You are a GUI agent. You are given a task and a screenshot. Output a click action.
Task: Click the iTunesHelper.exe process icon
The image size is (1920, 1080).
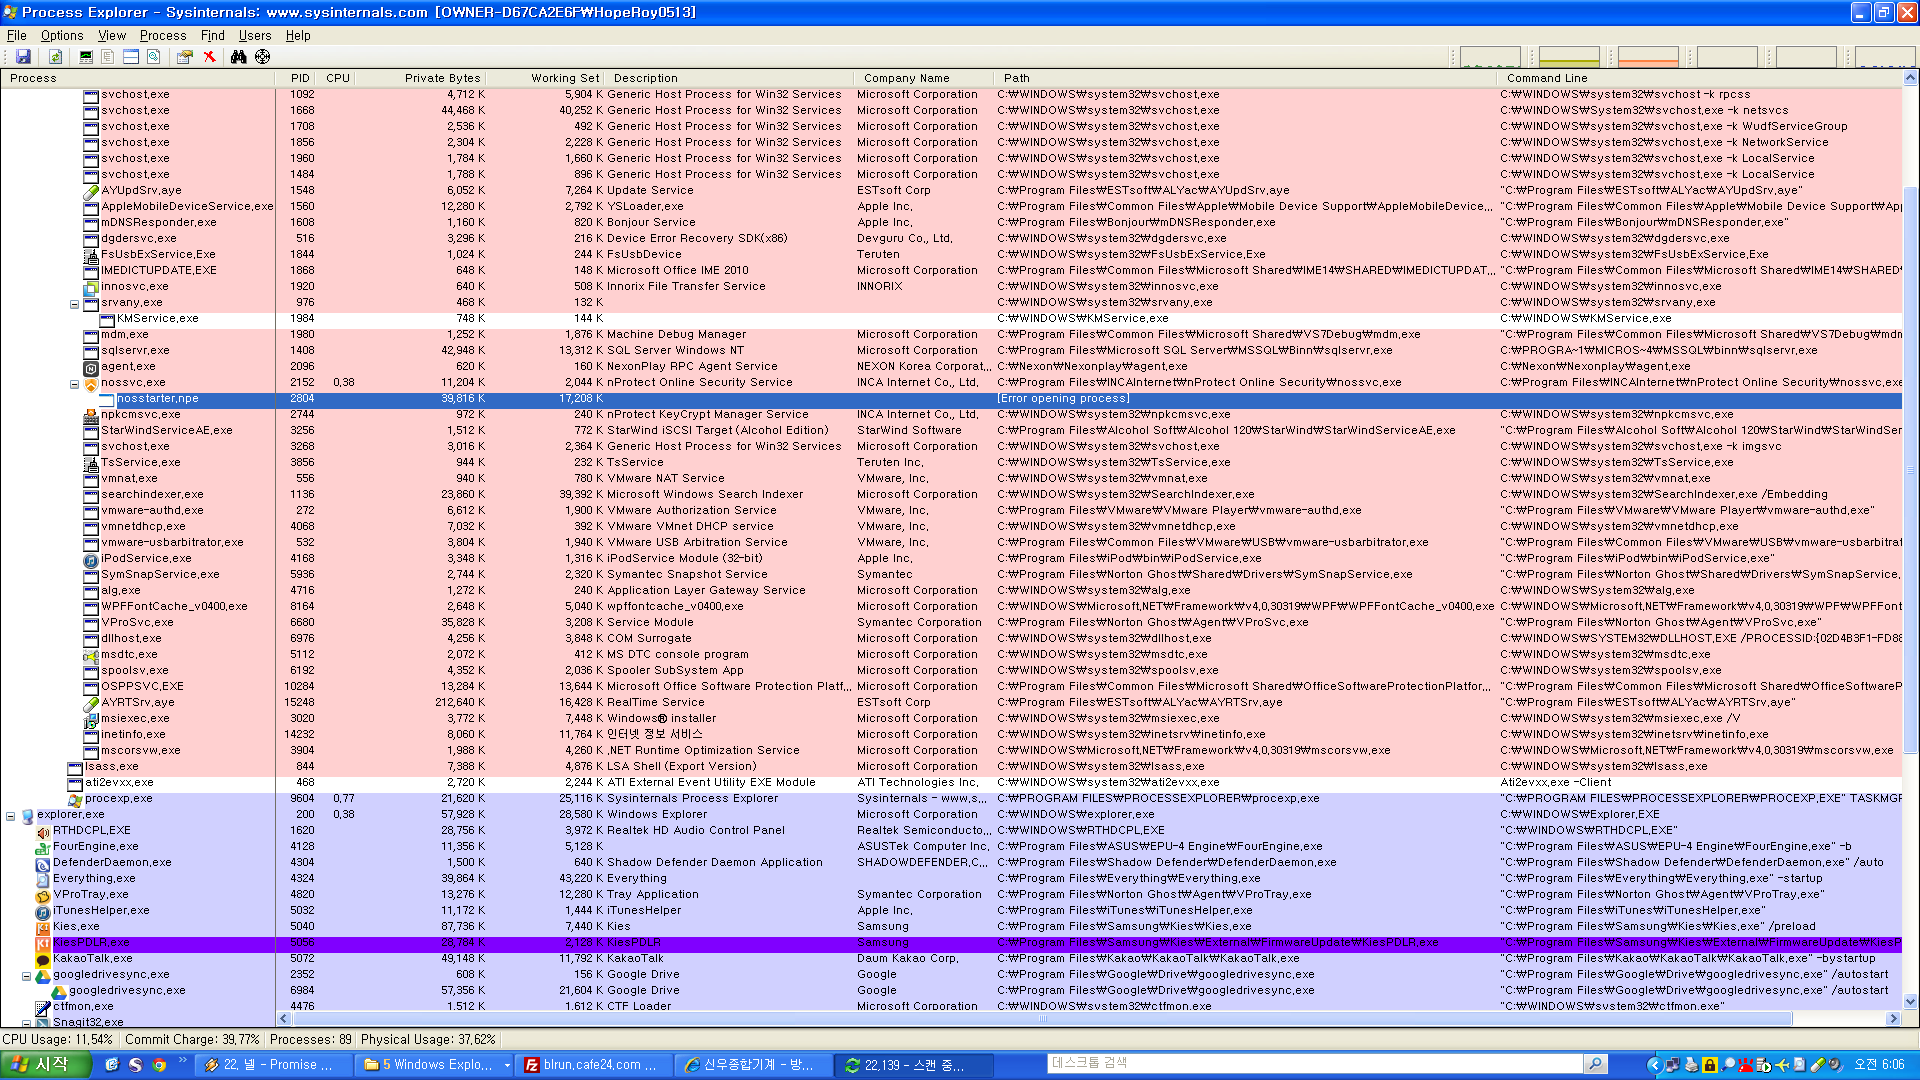pyautogui.click(x=43, y=911)
